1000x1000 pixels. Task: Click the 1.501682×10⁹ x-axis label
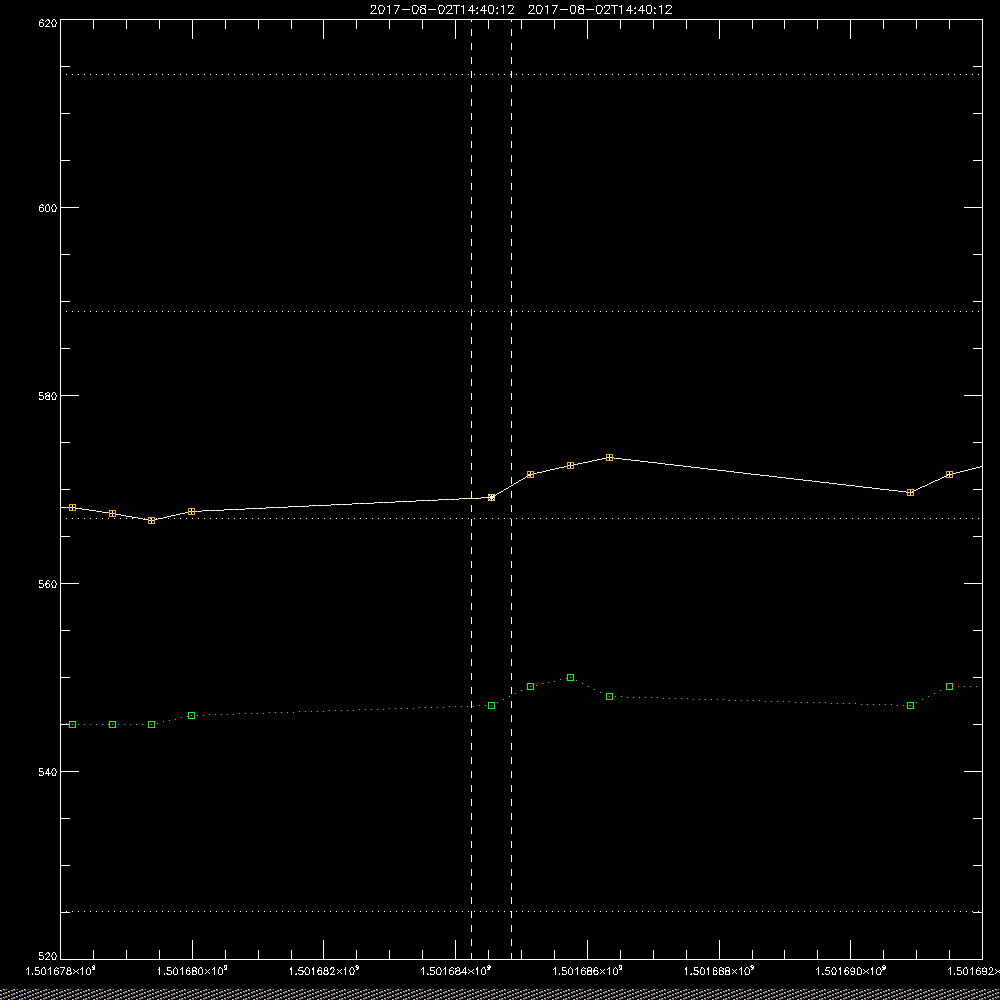coord(324,971)
